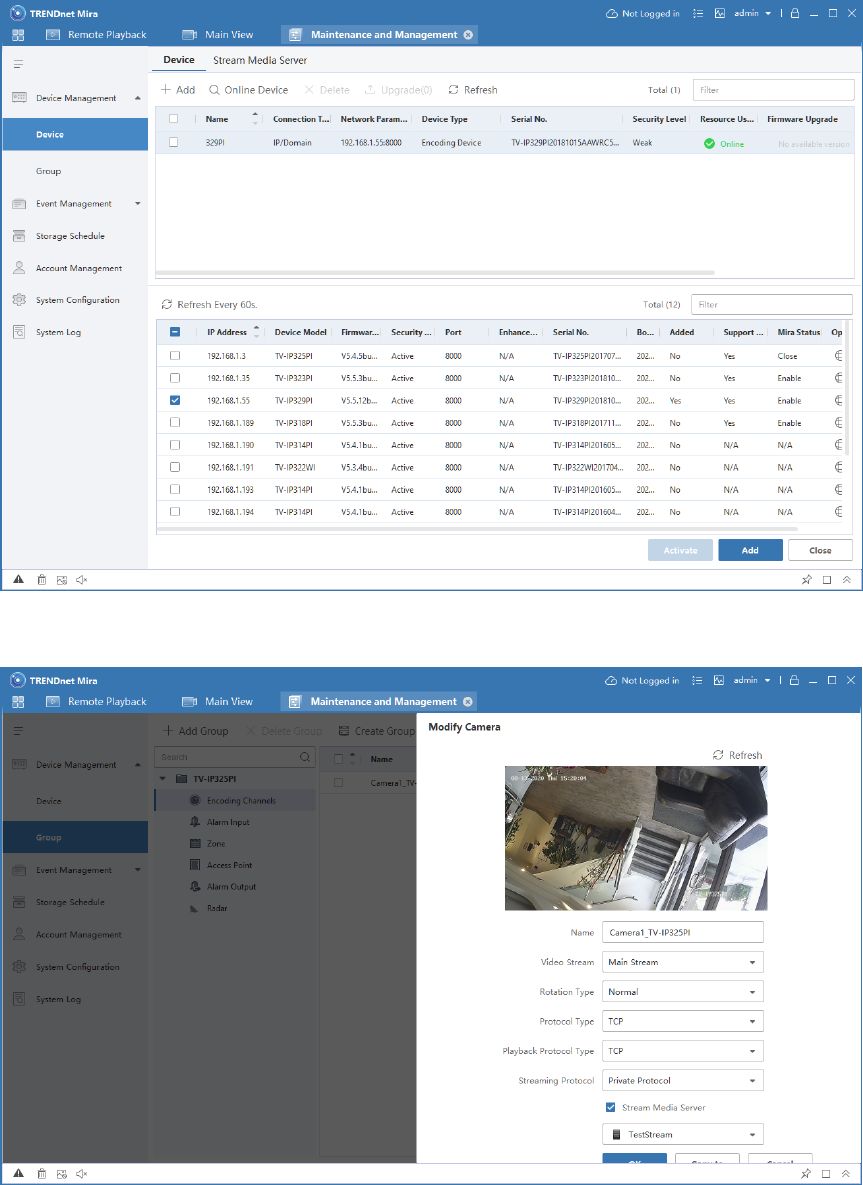The image size is (863, 1185).
Task: Collapse the sidebar with hamburger icon above Device Management
Action: pos(18,64)
